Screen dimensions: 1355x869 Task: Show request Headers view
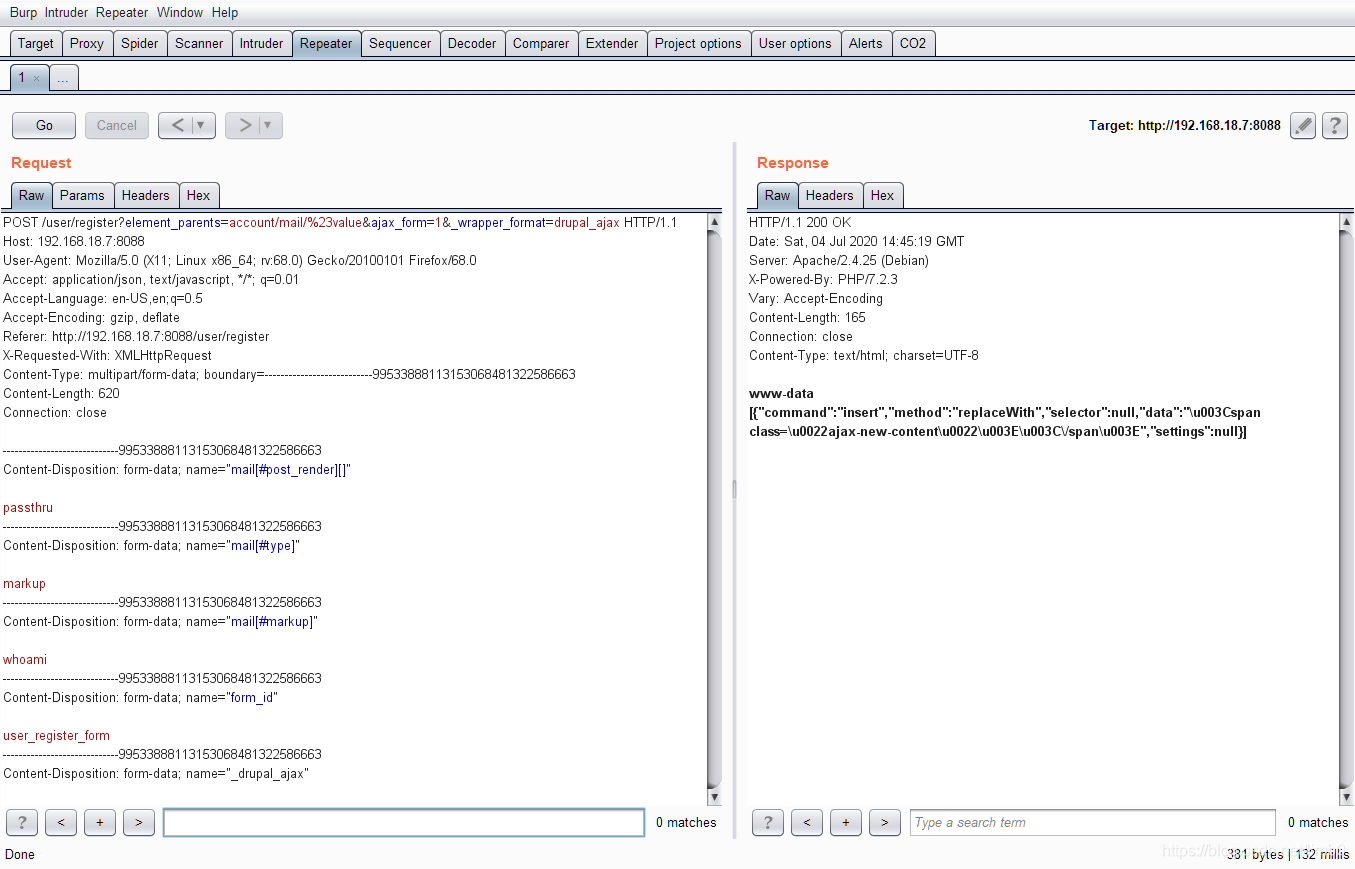[146, 195]
